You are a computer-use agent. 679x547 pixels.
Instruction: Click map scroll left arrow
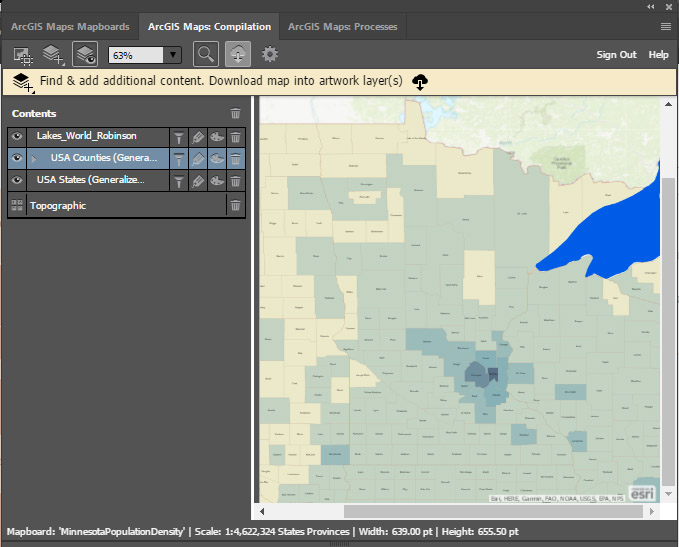tap(262, 511)
